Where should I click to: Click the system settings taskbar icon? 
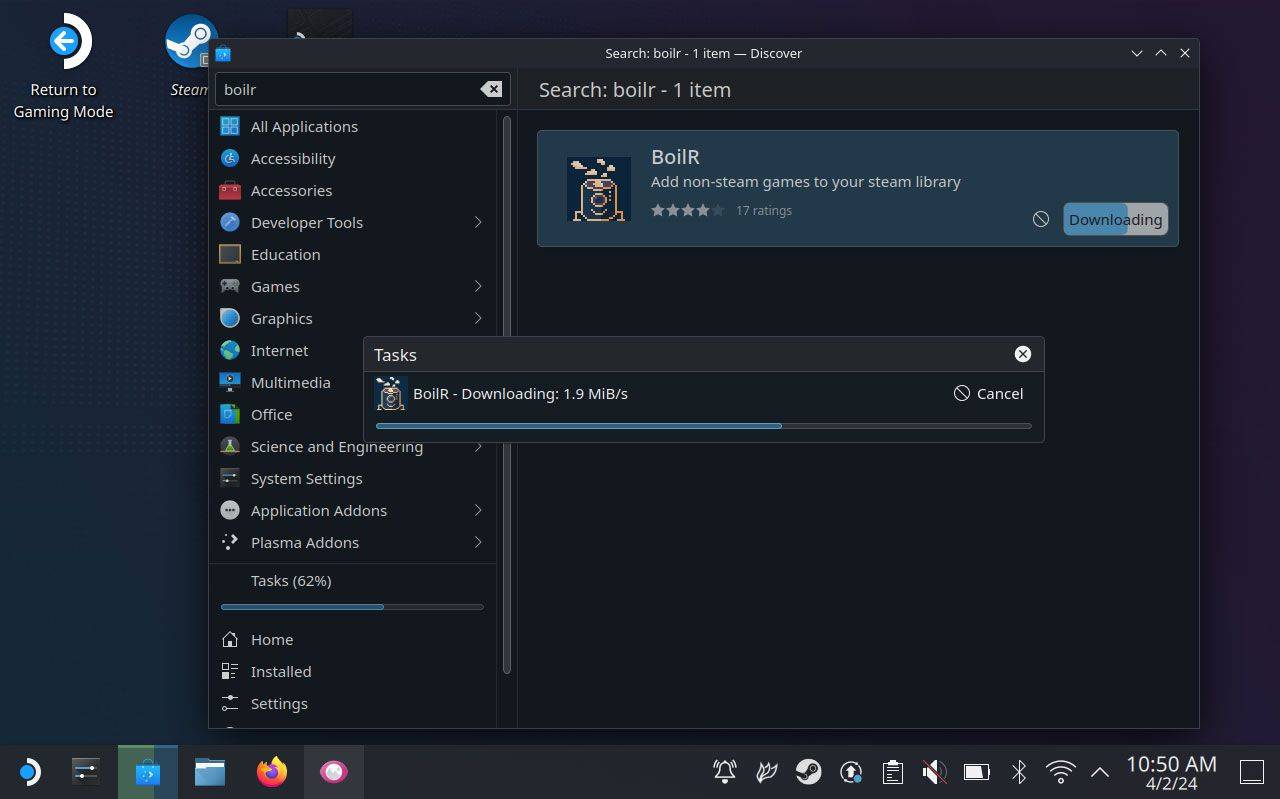pyautogui.click(x=86, y=771)
